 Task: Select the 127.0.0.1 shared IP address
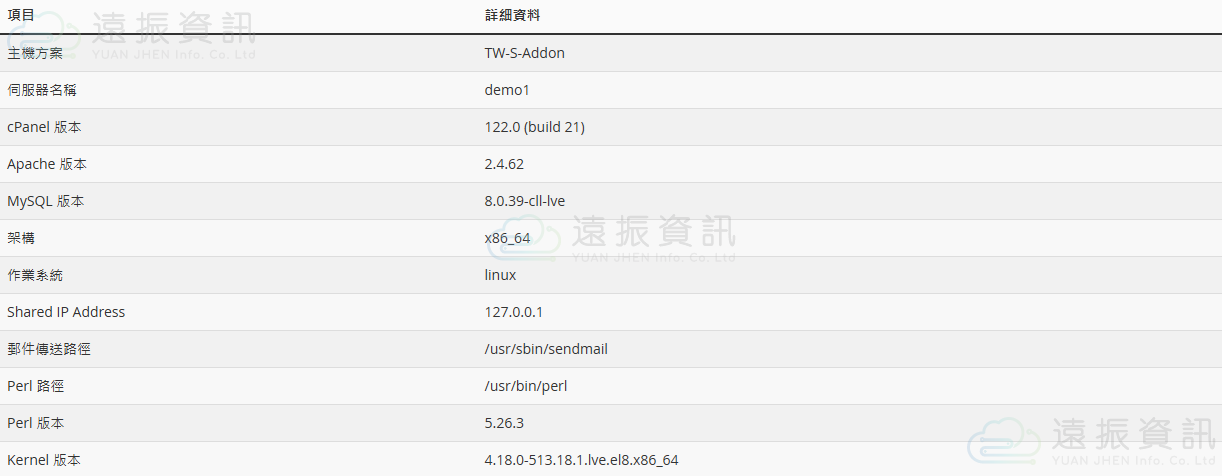[513, 312]
